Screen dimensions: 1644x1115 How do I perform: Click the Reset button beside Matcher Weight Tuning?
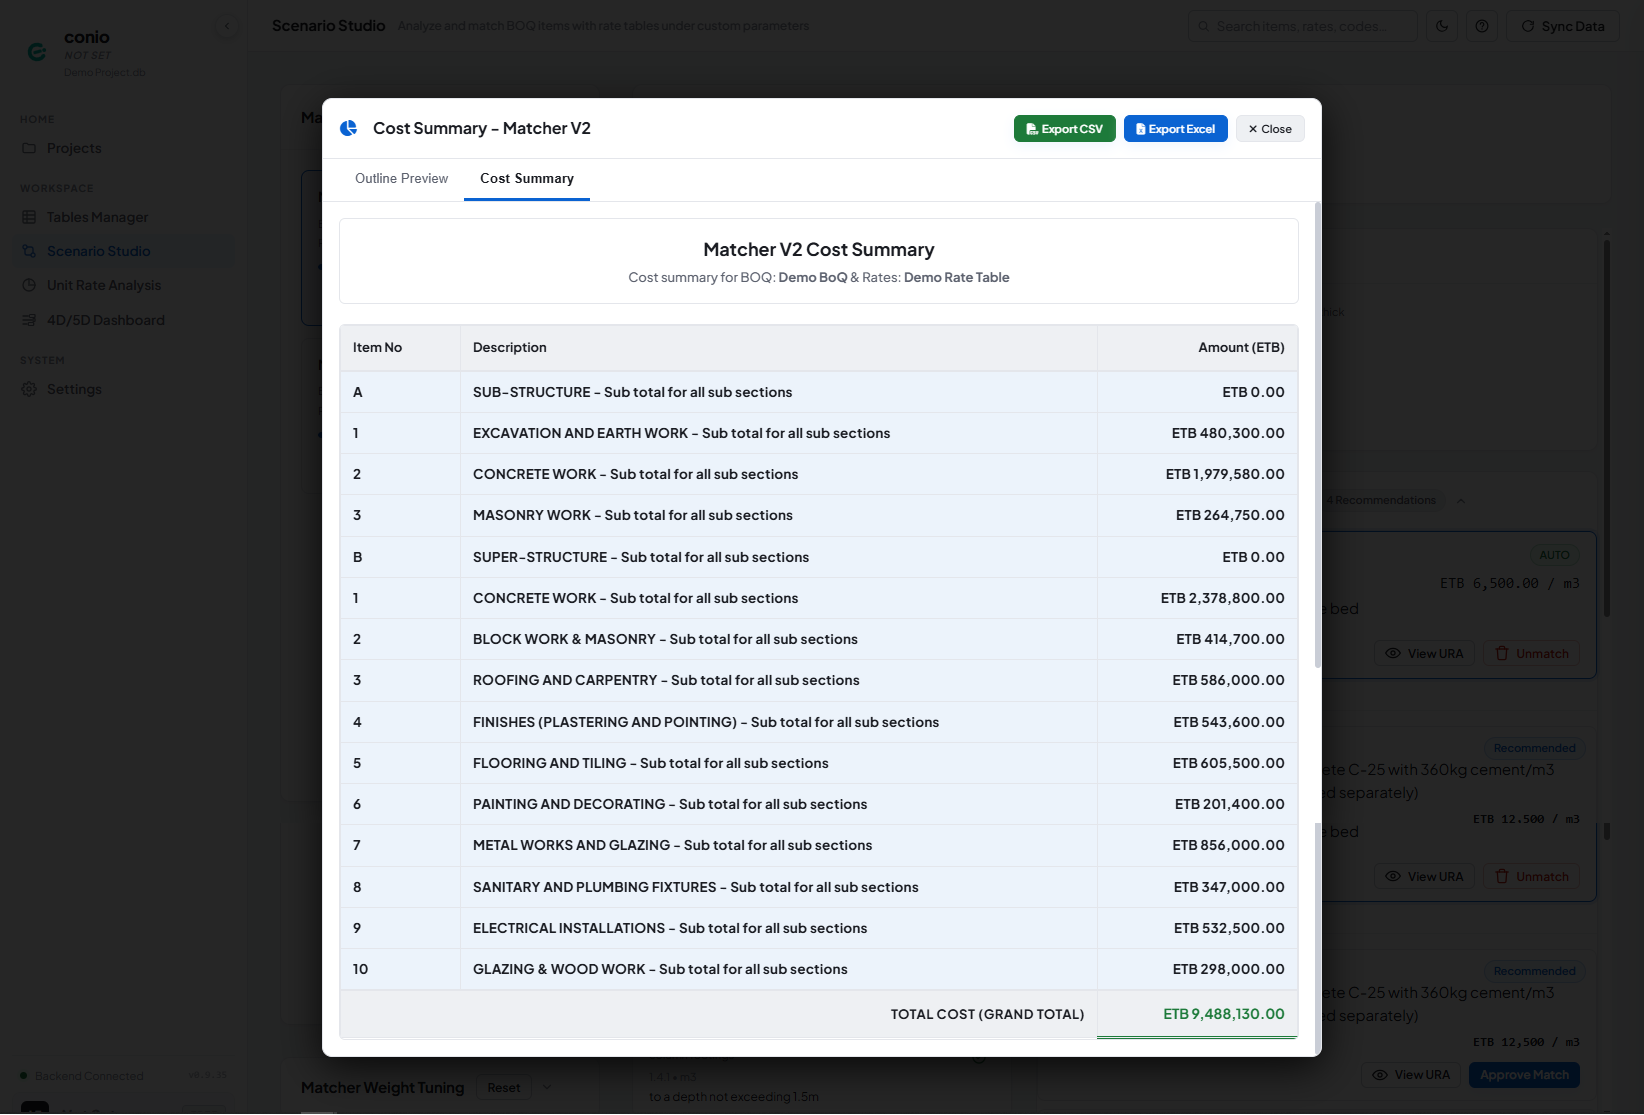coord(504,1088)
